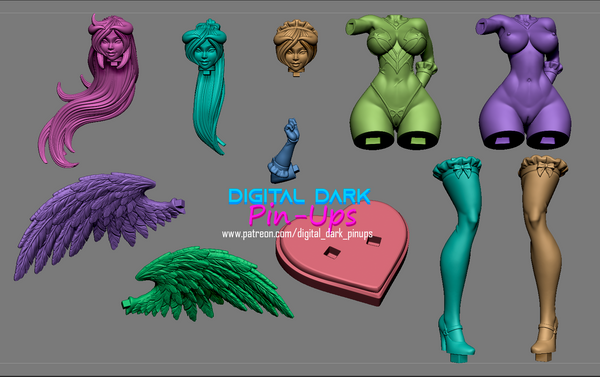The width and height of the screenshot is (600, 377).
Task: Click the Digital Dark logo text
Action: 300,196
